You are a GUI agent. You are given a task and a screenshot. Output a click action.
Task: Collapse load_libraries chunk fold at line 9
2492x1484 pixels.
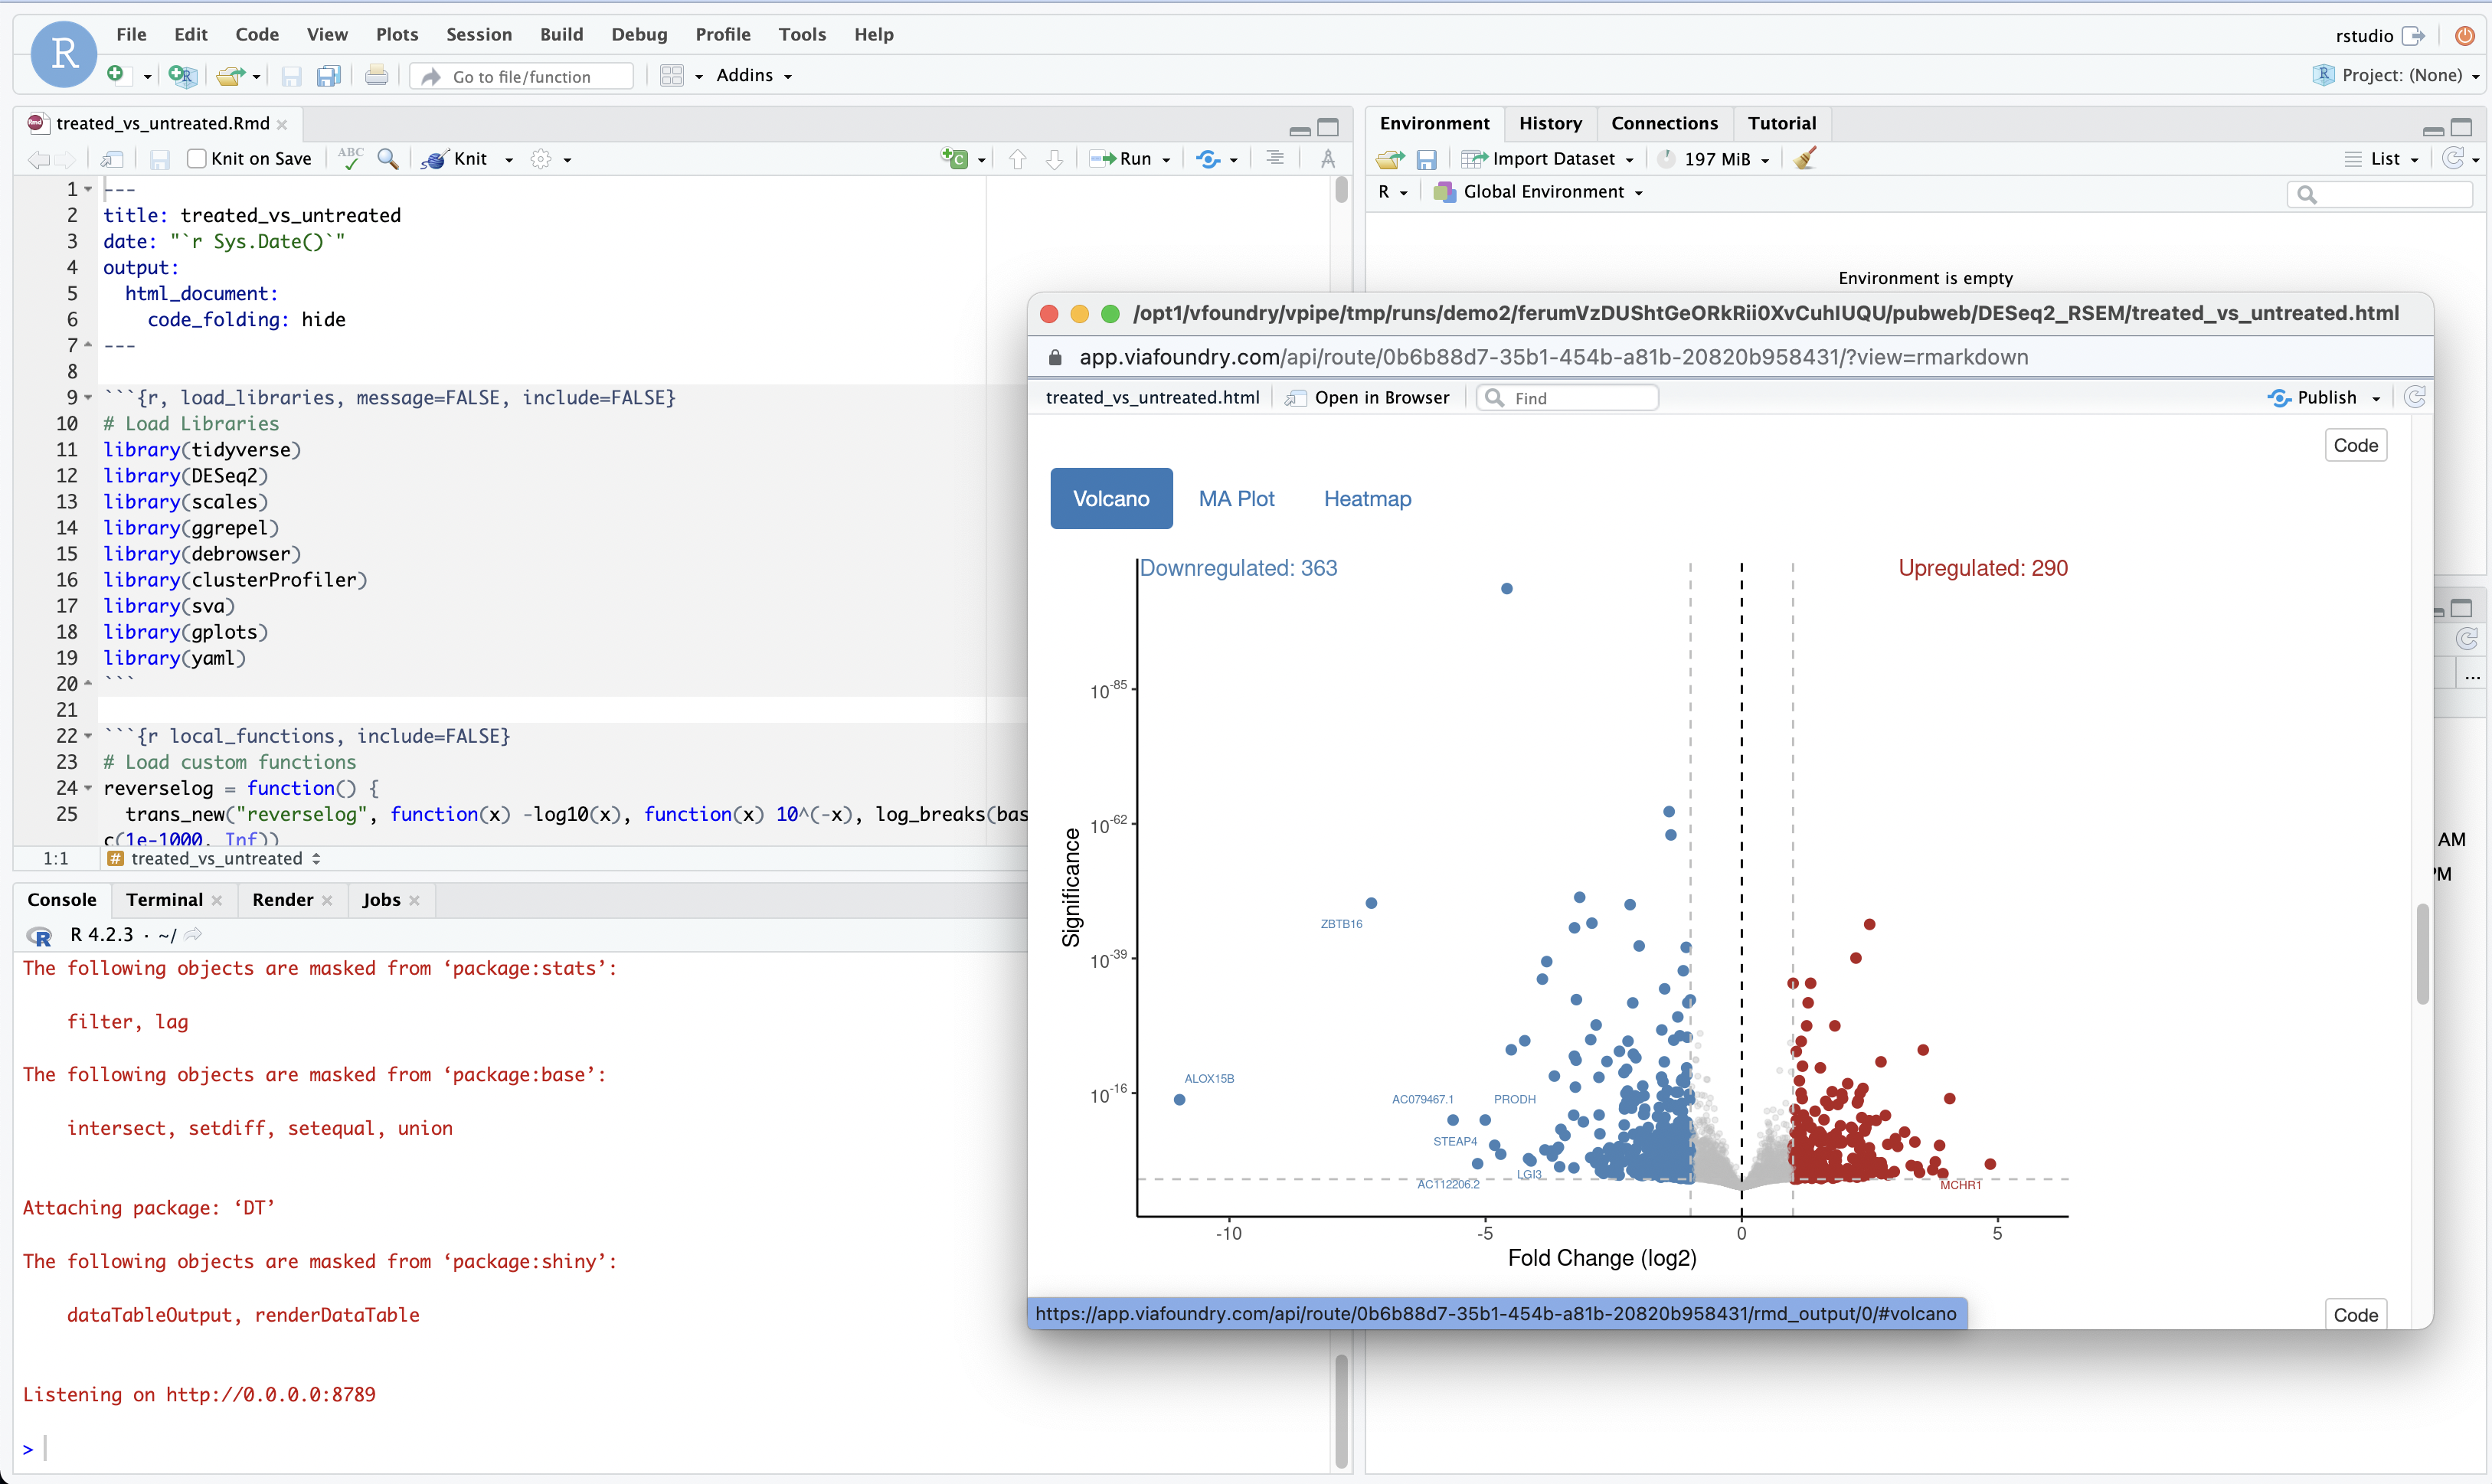88,397
